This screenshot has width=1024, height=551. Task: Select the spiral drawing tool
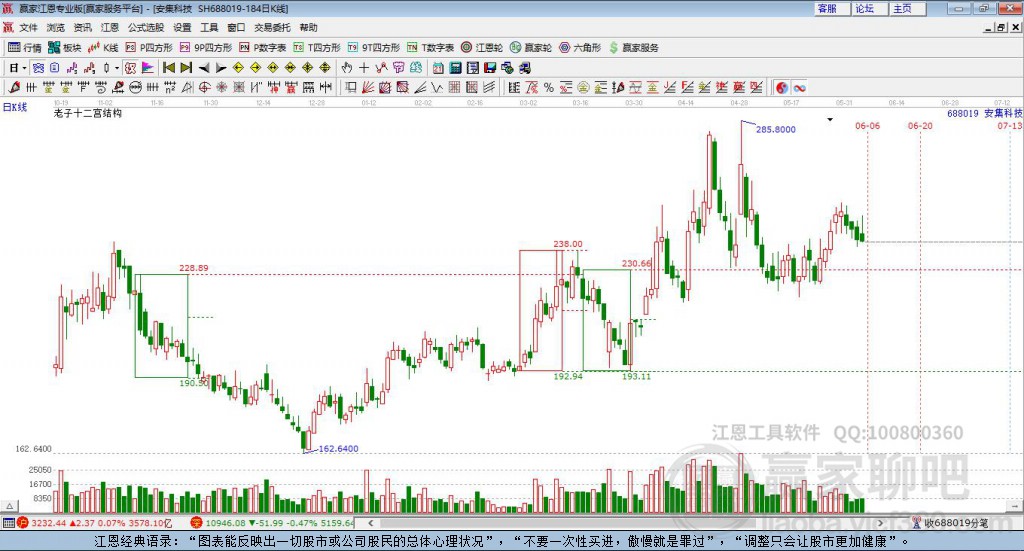(x=101, y=87)
